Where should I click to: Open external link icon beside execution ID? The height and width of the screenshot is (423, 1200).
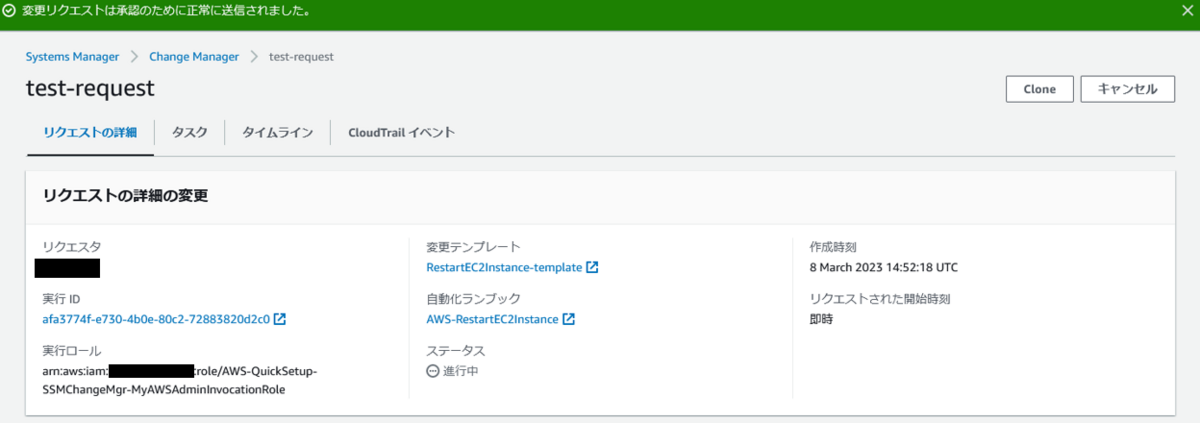(280, 320)
